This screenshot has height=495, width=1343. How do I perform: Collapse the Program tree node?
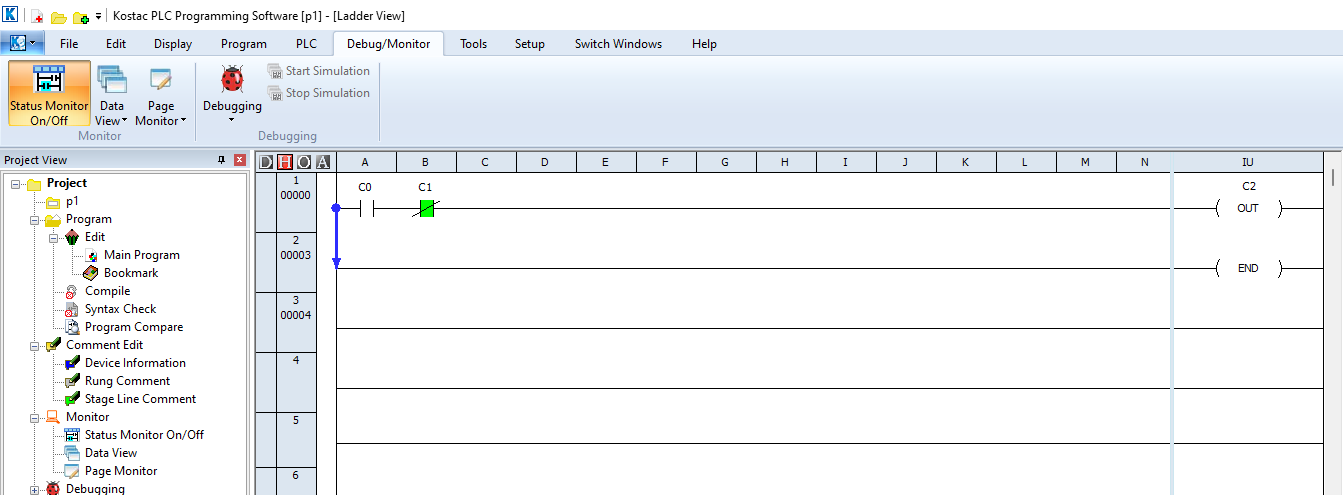(x=35, y=220)
